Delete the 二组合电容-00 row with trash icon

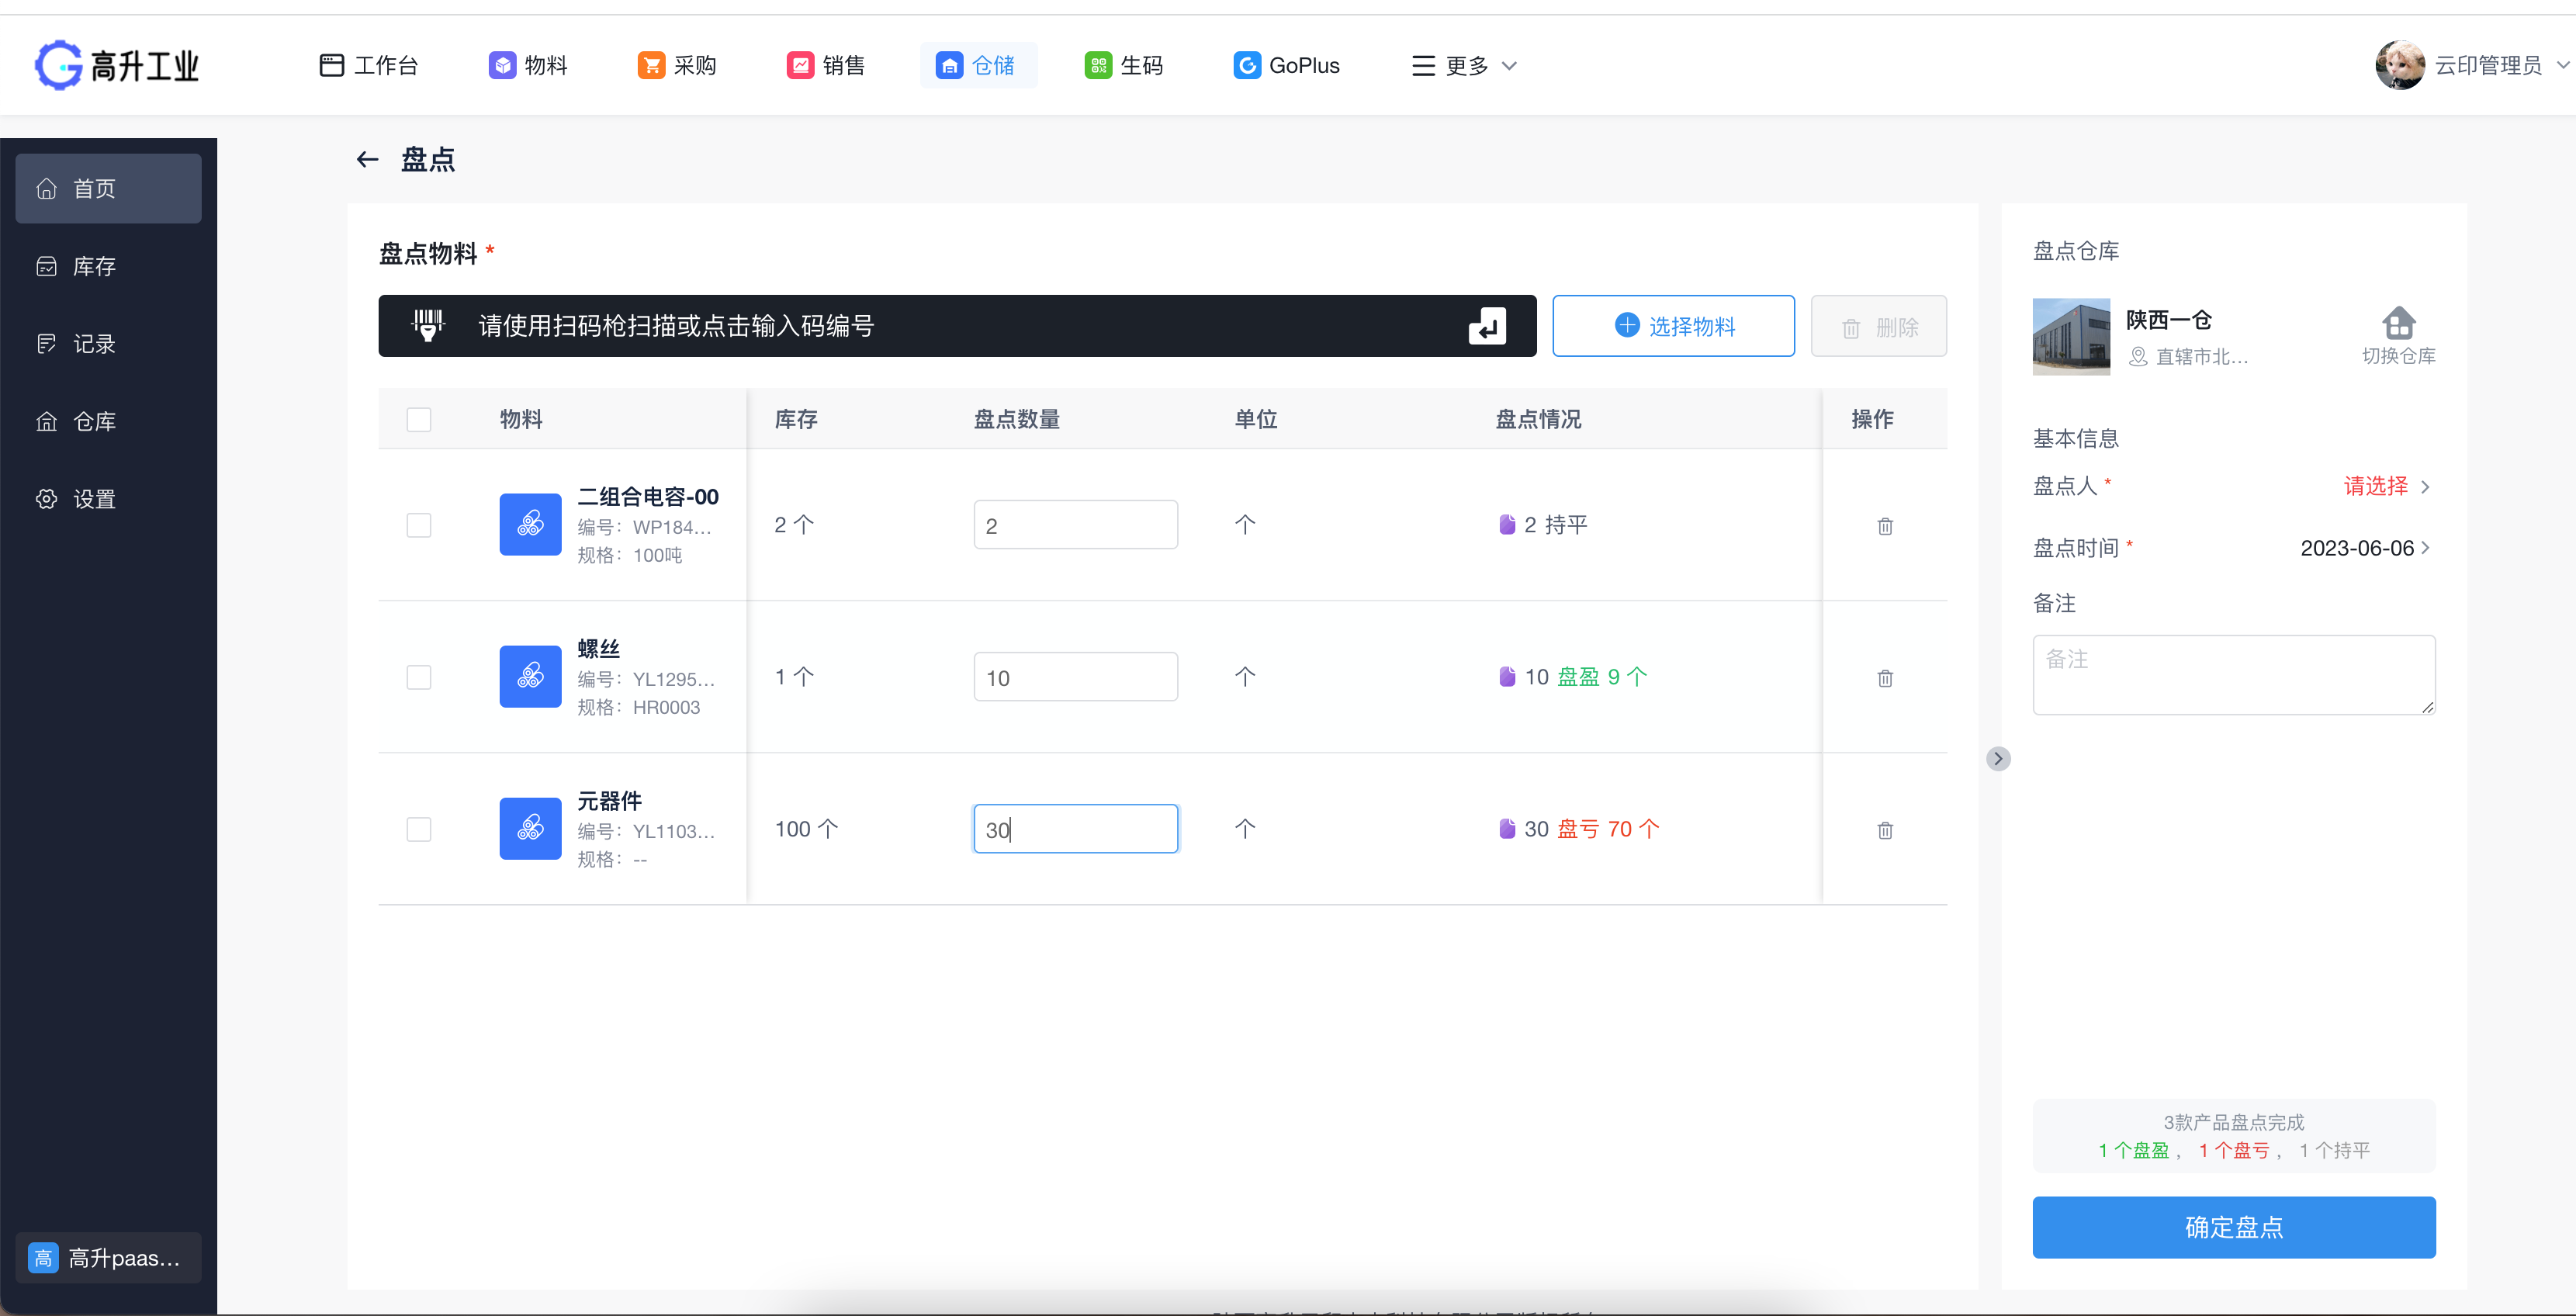pos(1885,526)
